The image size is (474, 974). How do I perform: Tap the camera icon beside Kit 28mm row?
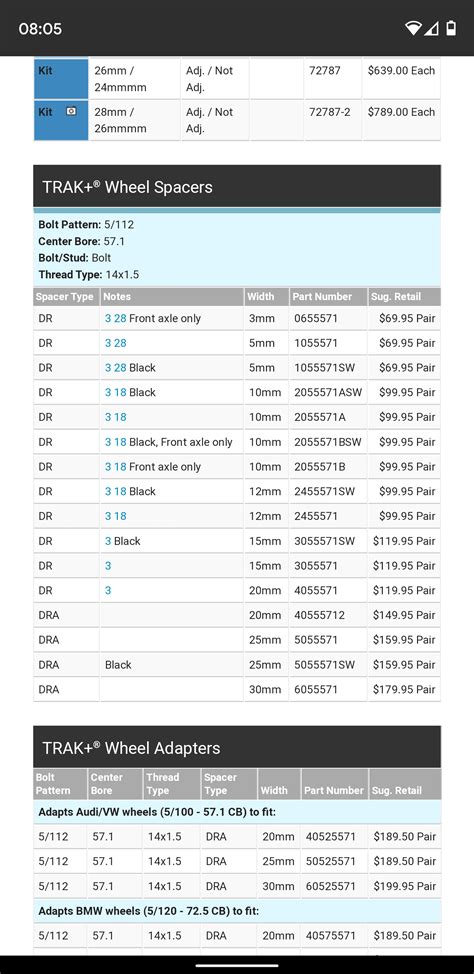tap(71, 112)
